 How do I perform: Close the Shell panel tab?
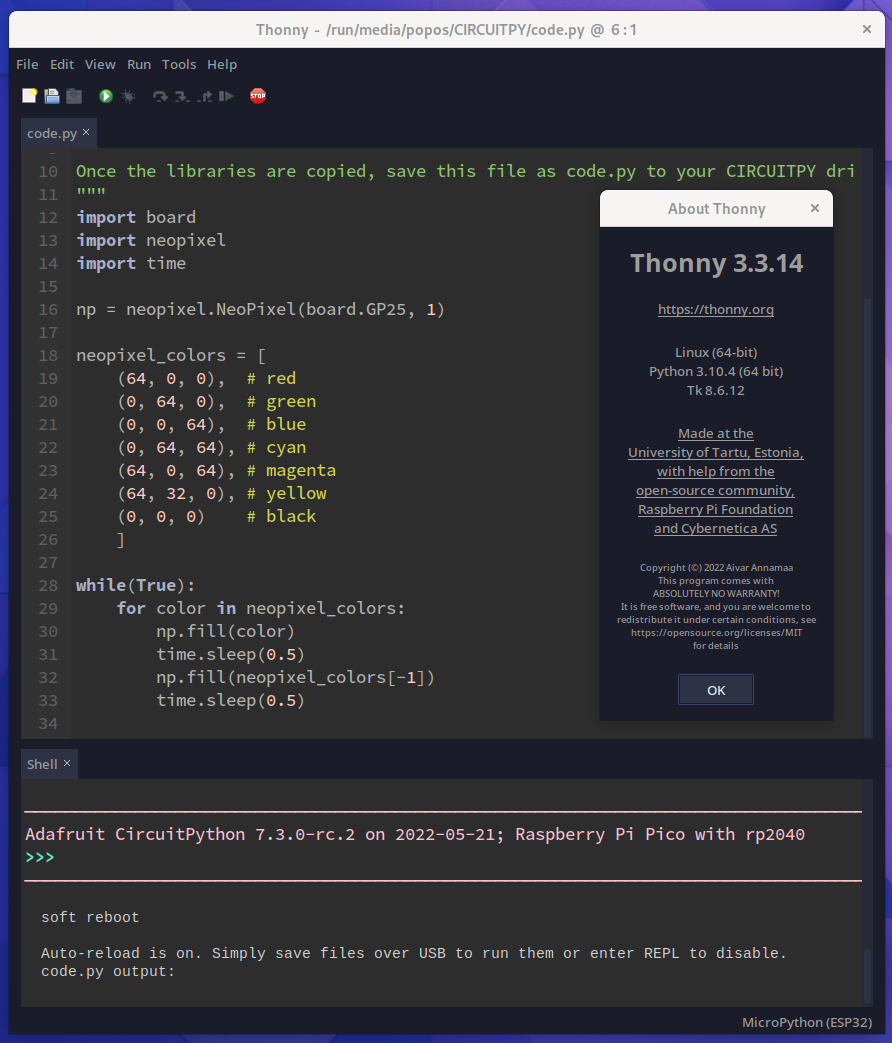tap(67, 763)
